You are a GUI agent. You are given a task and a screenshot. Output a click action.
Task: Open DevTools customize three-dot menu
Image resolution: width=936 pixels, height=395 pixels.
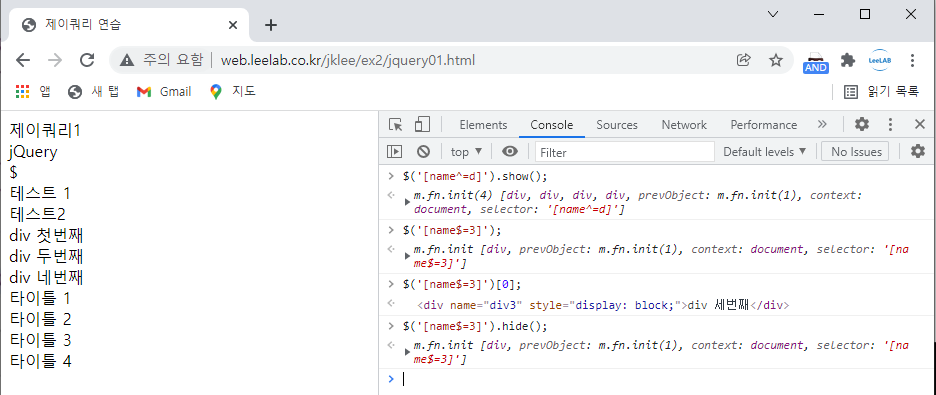[x=890, y=124]
